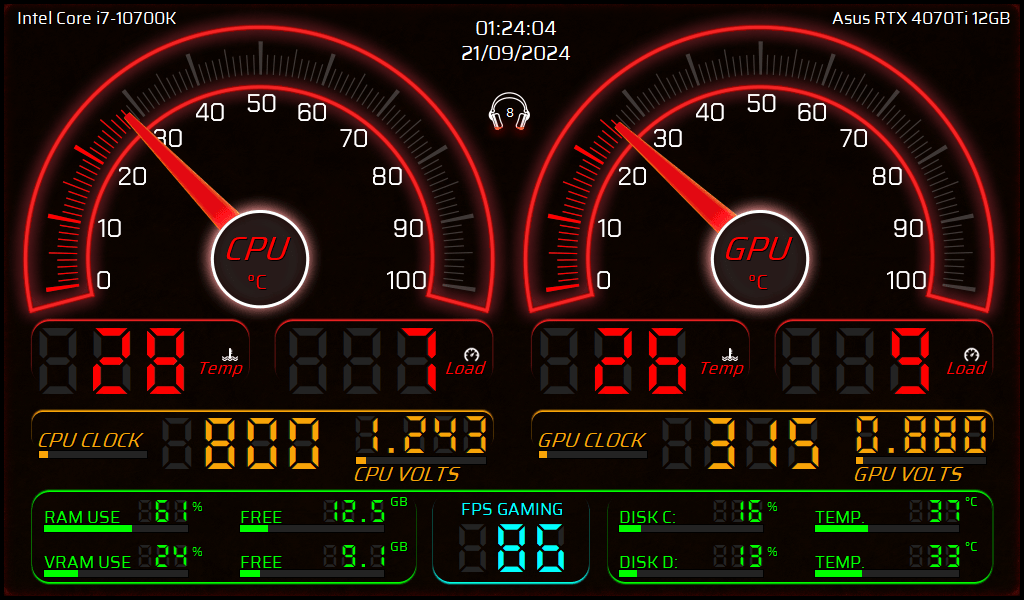Image resolution: width=1024 pixels, height=600 pixels.
Task: Click the CPU Load gauge icon
Action: pos(471,354)
